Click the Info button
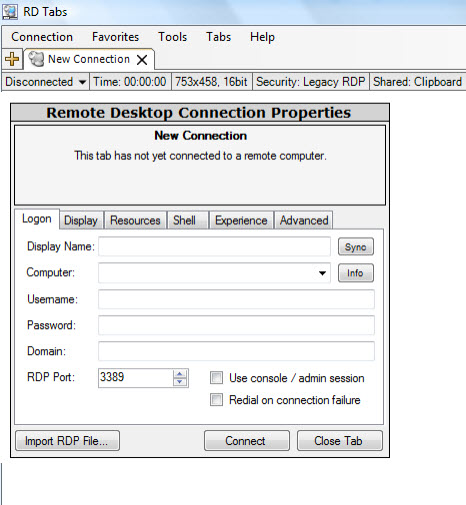 pos(356,273)
